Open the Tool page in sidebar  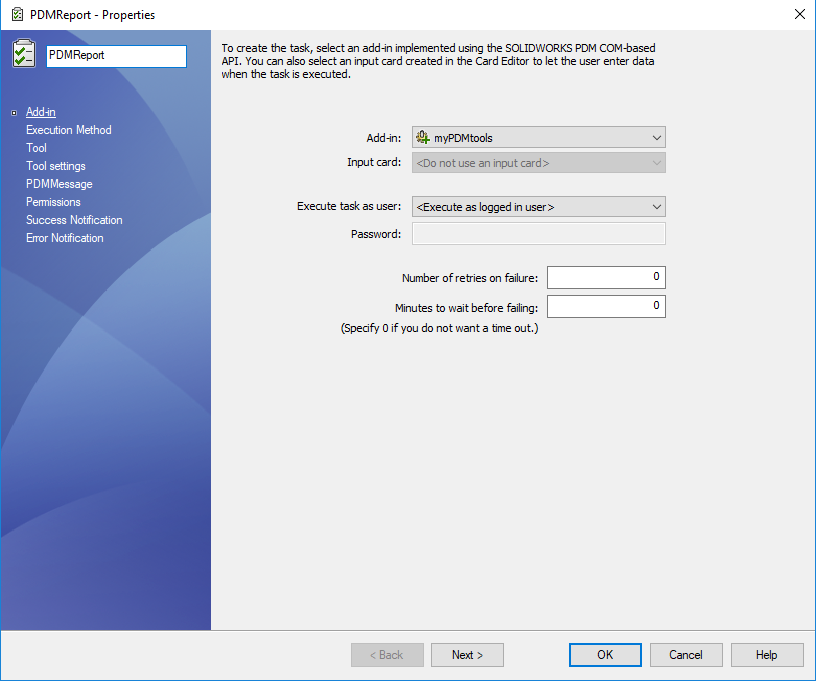[x=36, y=148]
